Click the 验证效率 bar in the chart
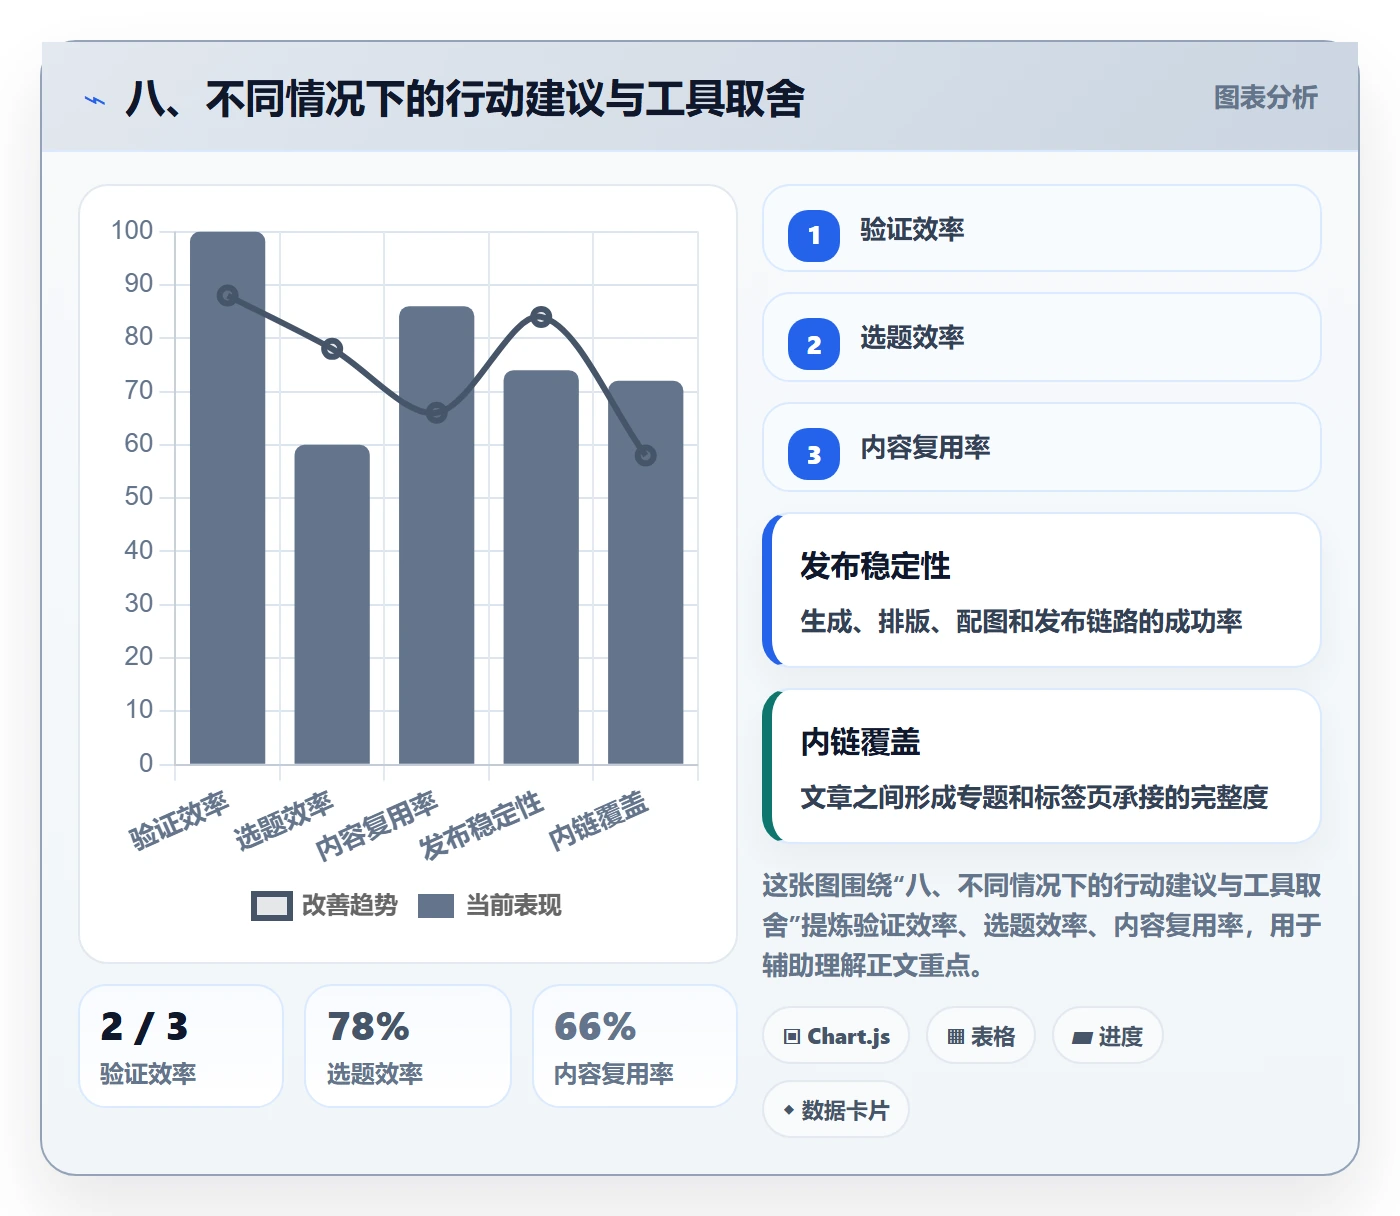 228,498
